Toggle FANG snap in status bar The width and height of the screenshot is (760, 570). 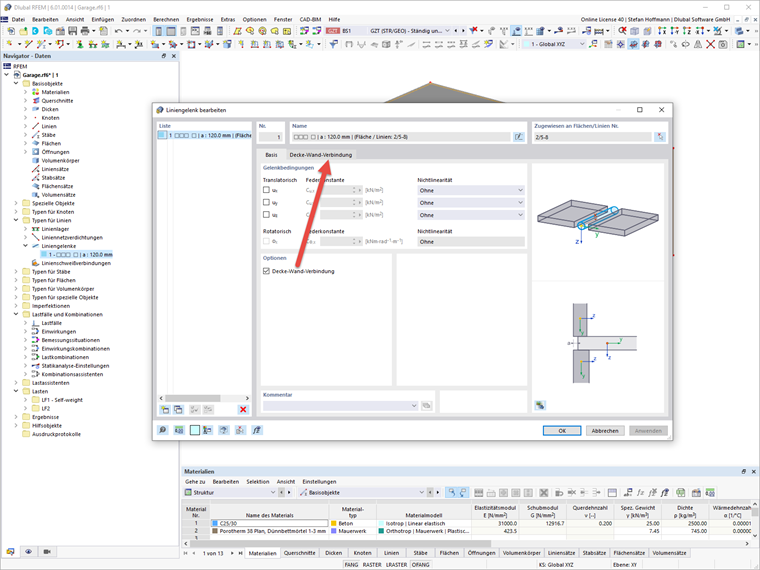[351, 565]
